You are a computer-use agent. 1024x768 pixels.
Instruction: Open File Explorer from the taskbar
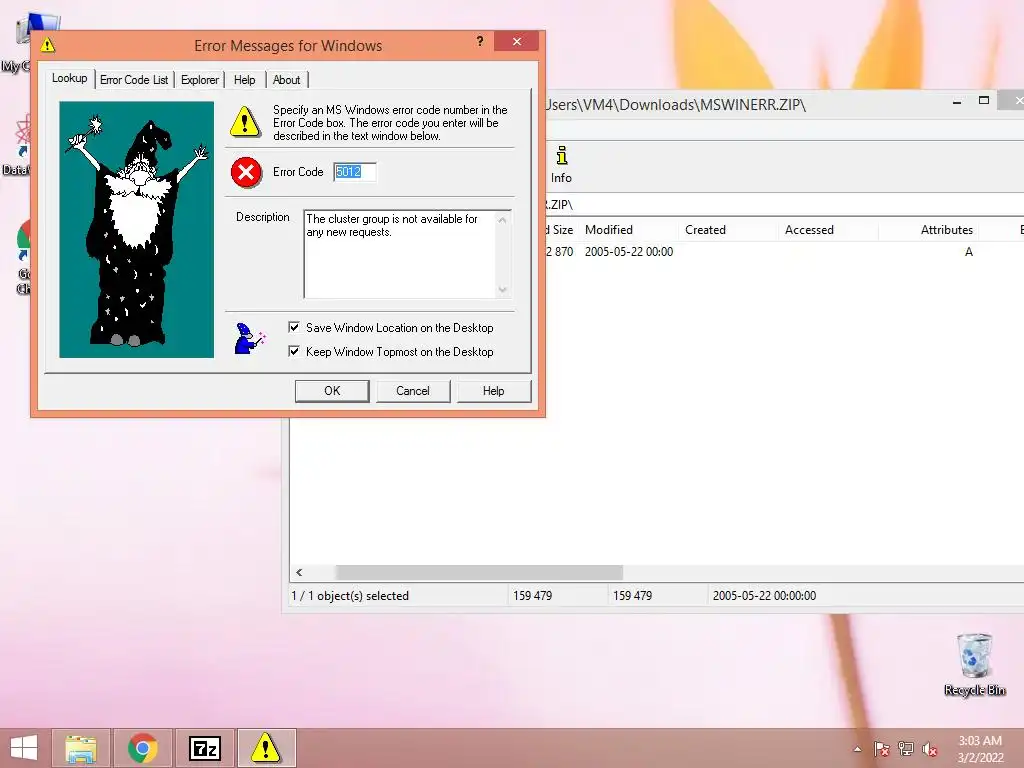pos(81,748)
